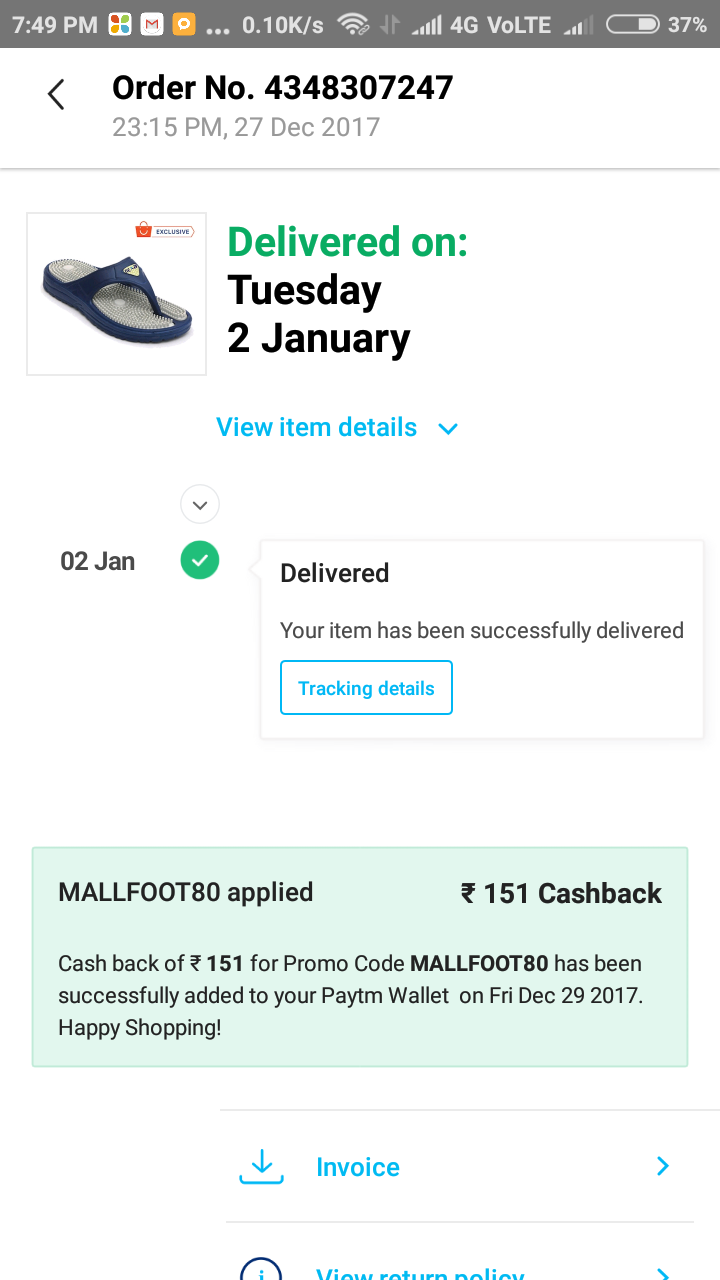The width and height of the screenshot is (720, 1280).
Task: Open the Invoice menu item
Action: coord(358,1167)
